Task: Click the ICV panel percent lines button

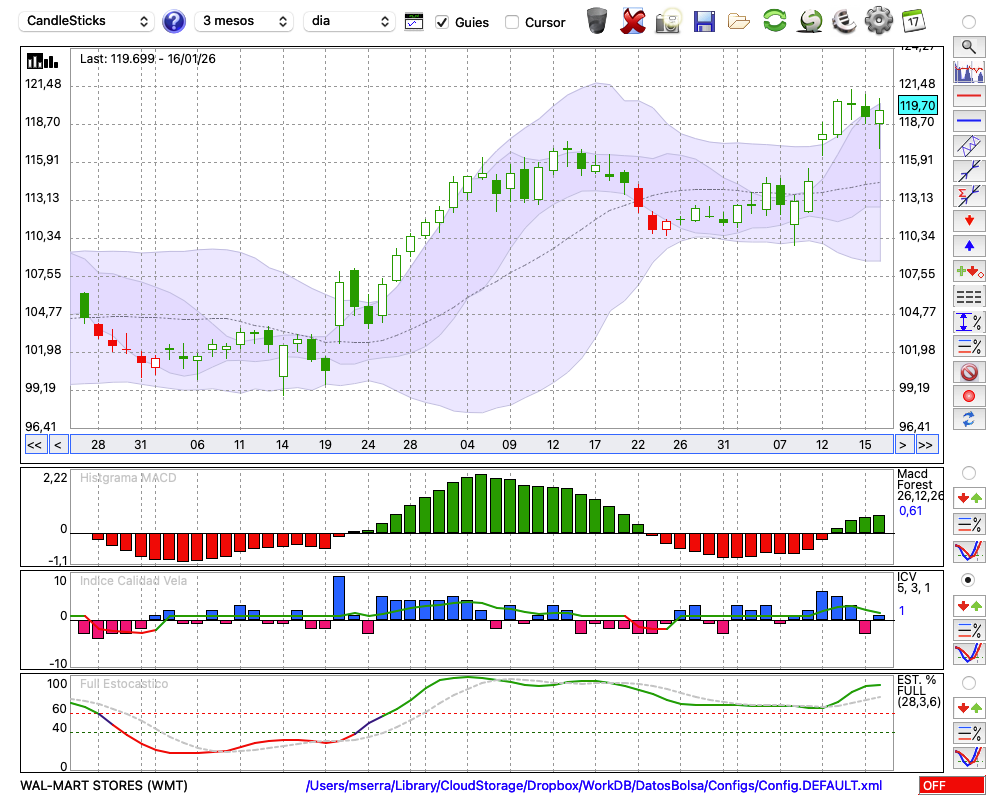Action: (969, 630)
